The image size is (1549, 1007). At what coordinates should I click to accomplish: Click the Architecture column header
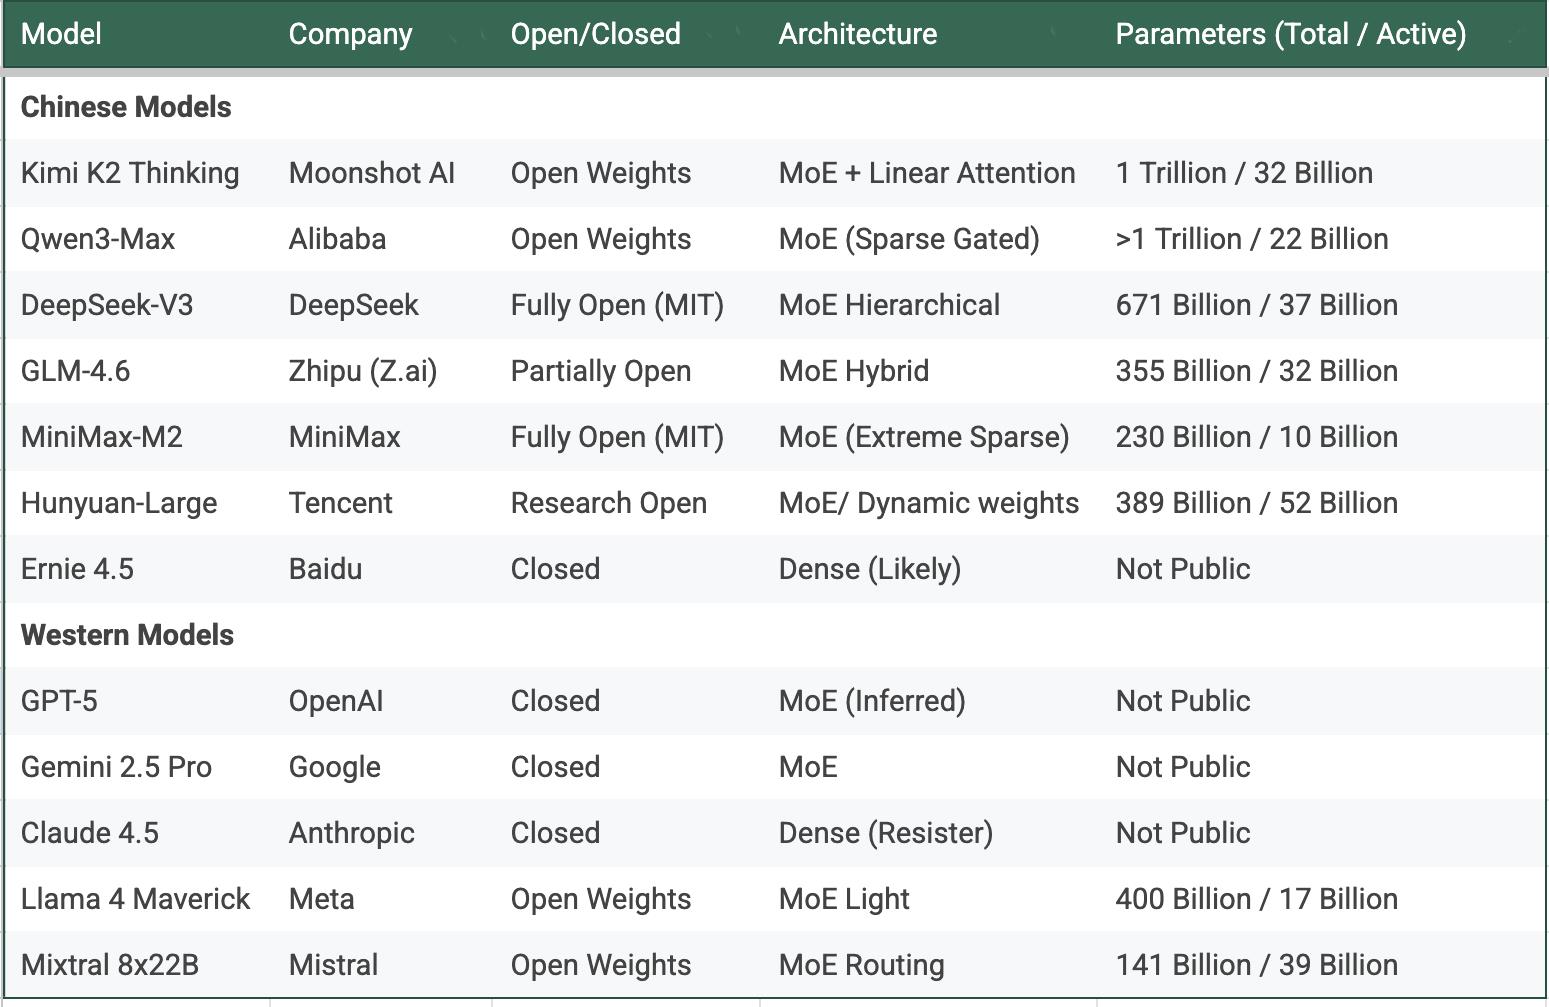point(857,34)
